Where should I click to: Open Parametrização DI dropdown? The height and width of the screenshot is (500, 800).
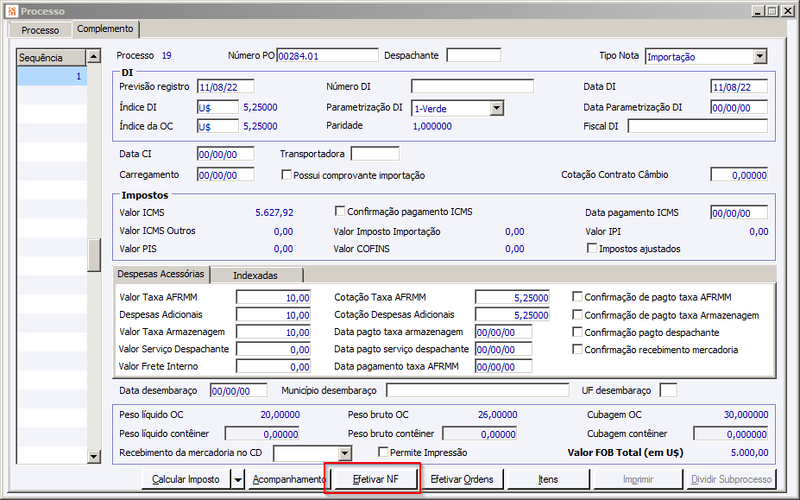pyautogui.click(x=496, y=108)
